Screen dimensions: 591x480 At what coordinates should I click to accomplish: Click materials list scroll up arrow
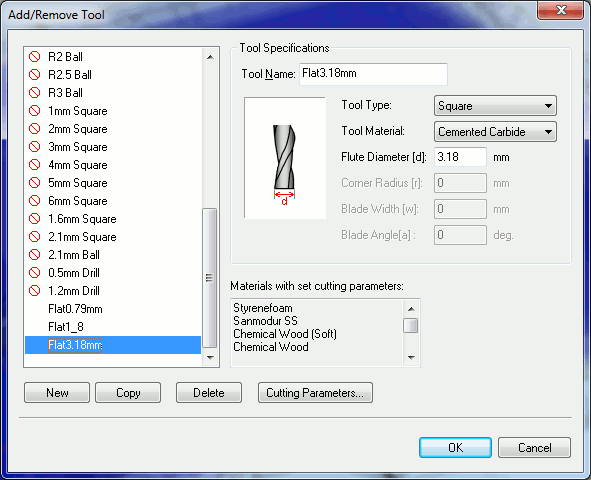point(411,309)
